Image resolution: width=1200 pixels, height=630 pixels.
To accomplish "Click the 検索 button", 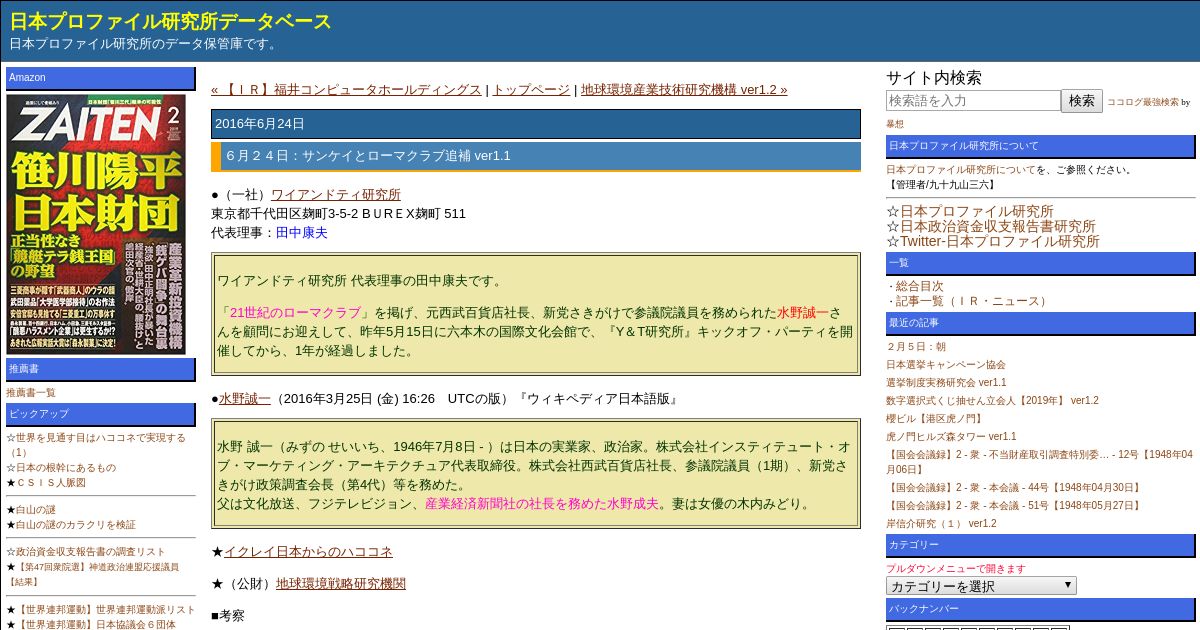I will pyautogui.click(x=1082, y=101).
